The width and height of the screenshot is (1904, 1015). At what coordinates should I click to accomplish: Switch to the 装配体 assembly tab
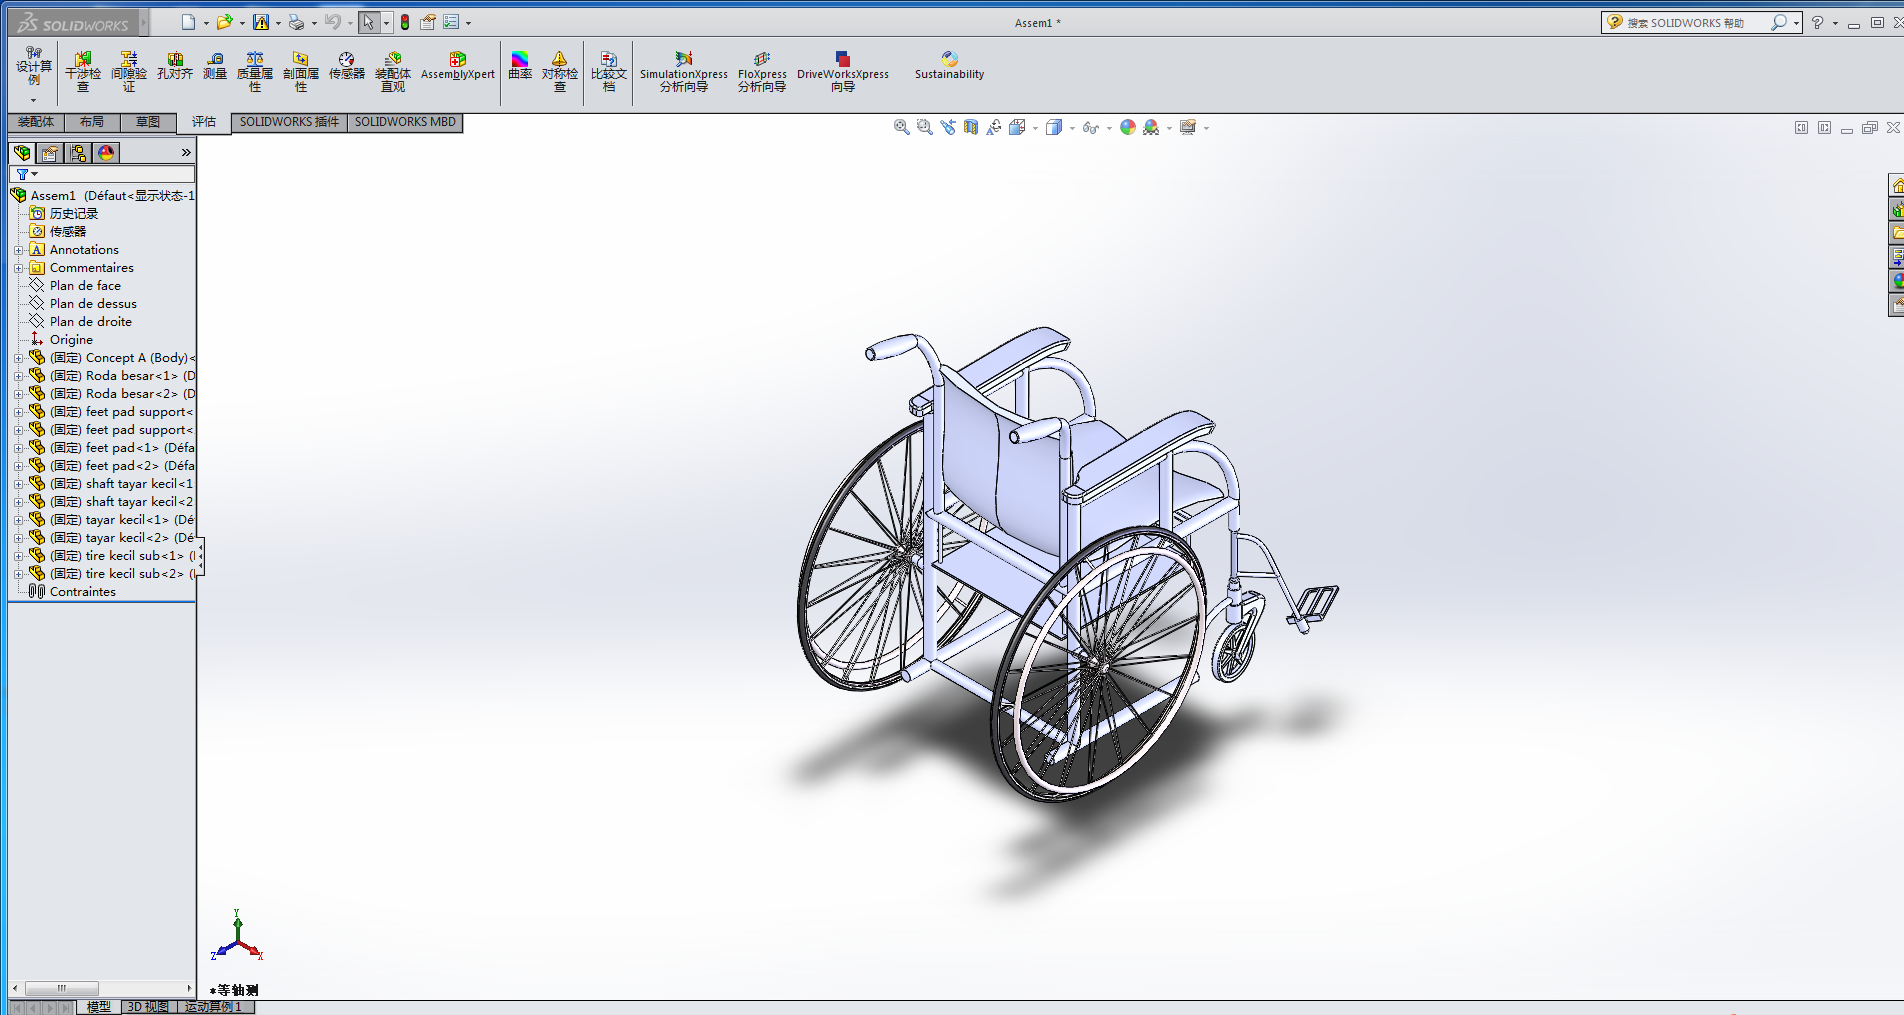[x=36, y=122]
